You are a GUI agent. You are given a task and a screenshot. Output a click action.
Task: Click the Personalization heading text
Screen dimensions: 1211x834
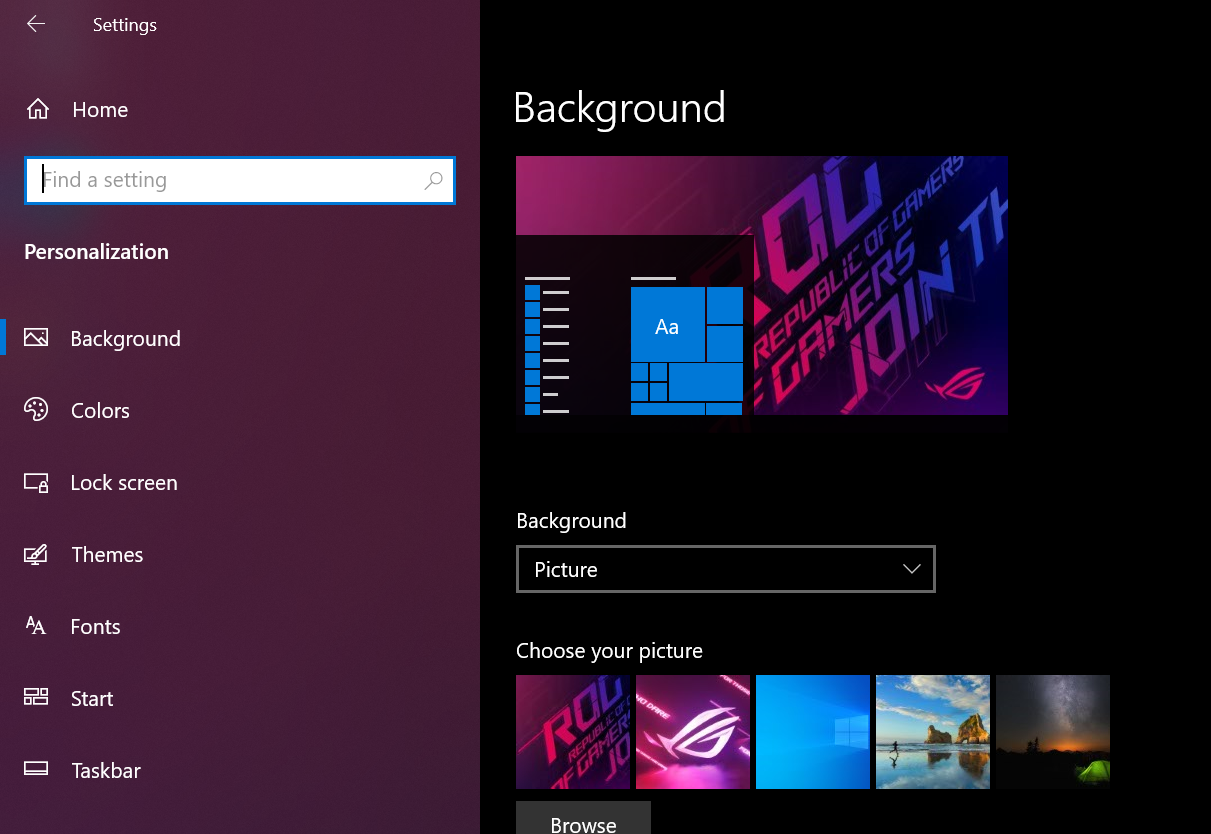point(96,252)
